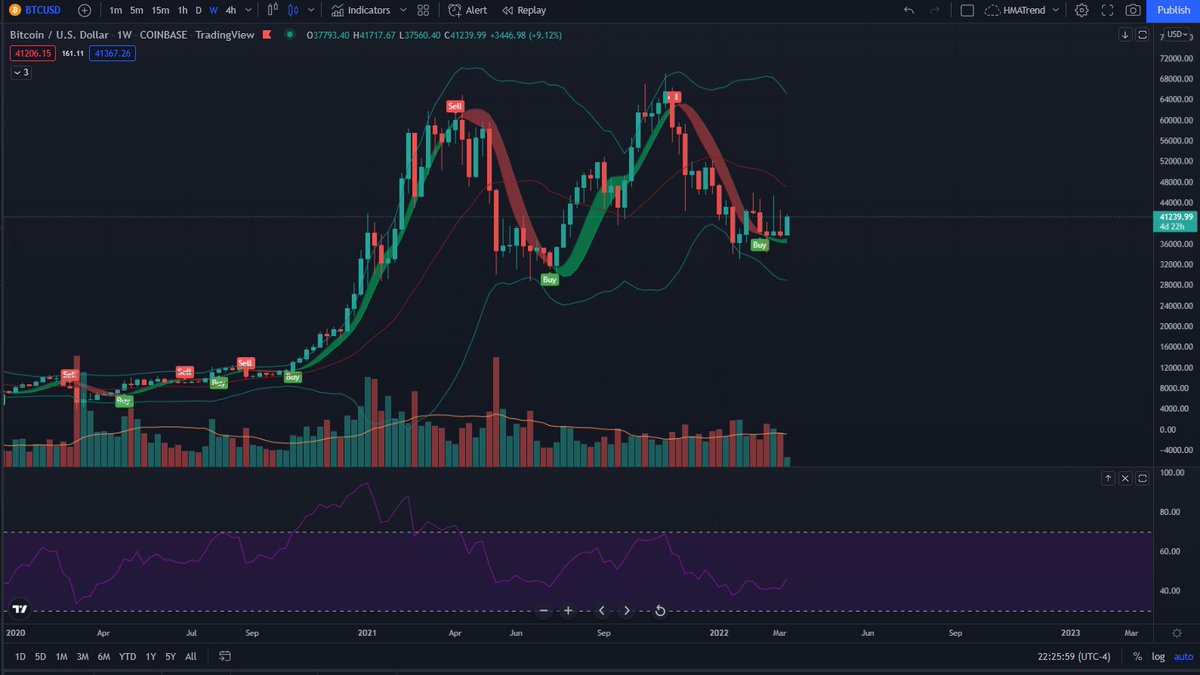Zoom out the chart with the minus button
This screenshot has height=675, width=1200.
544,610
